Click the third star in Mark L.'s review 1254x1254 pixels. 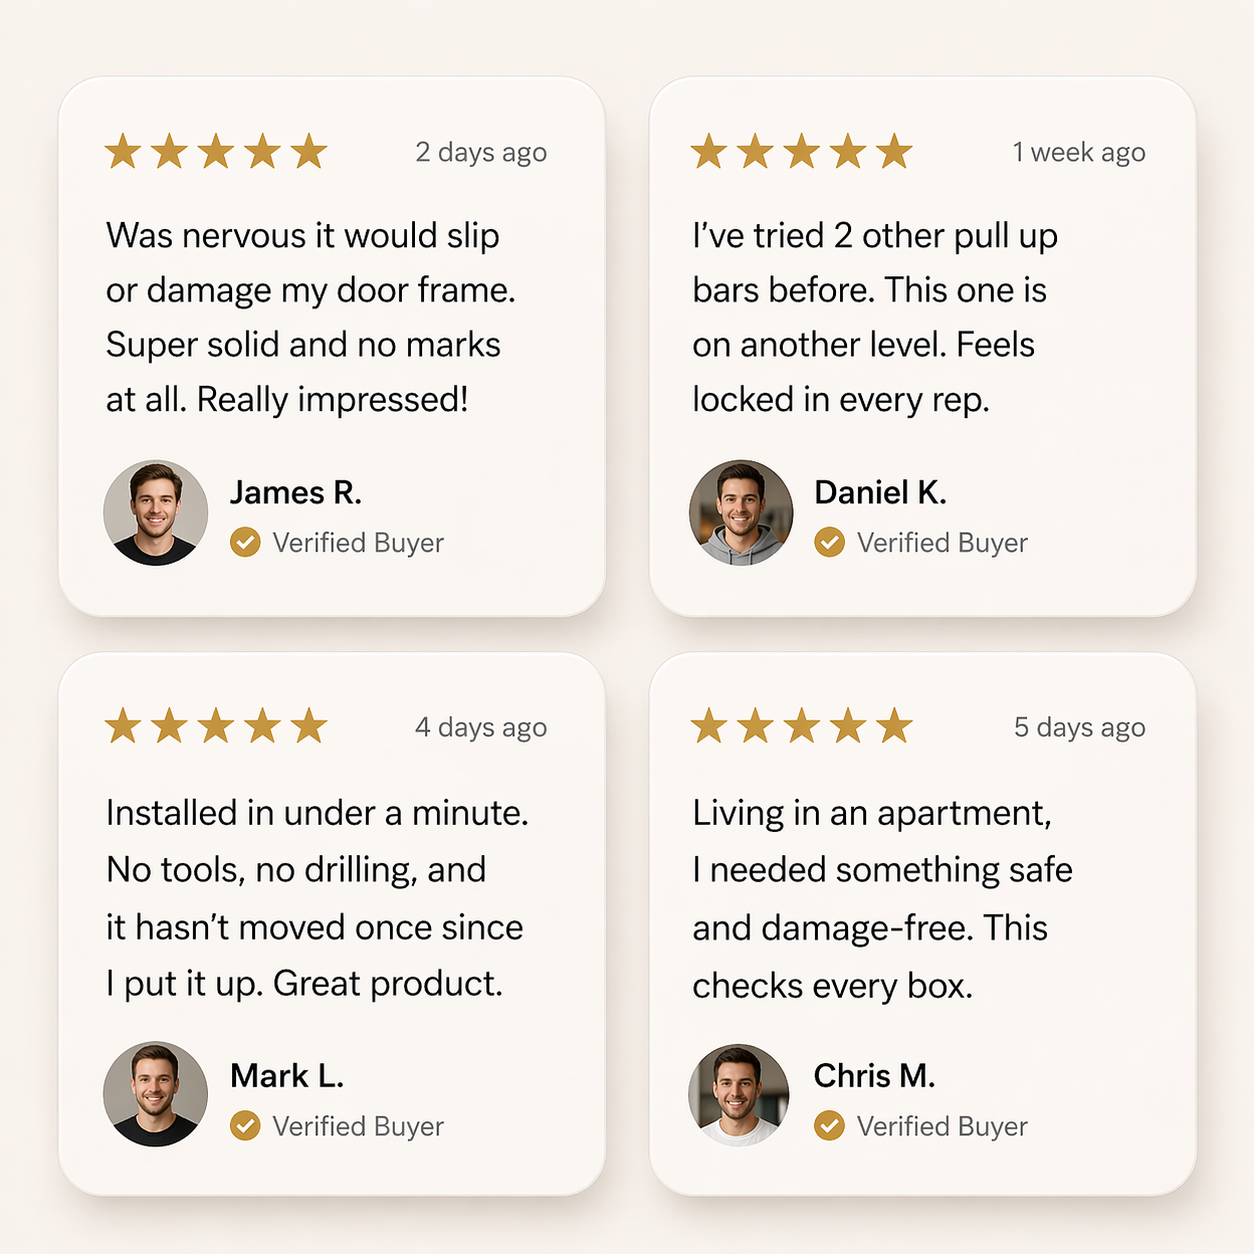pos(216,726)
